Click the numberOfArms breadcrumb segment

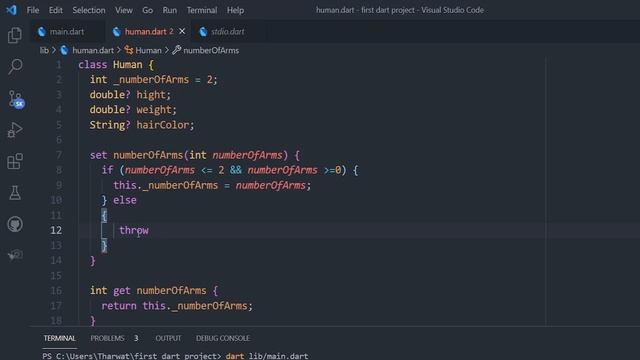click(211, 50)
